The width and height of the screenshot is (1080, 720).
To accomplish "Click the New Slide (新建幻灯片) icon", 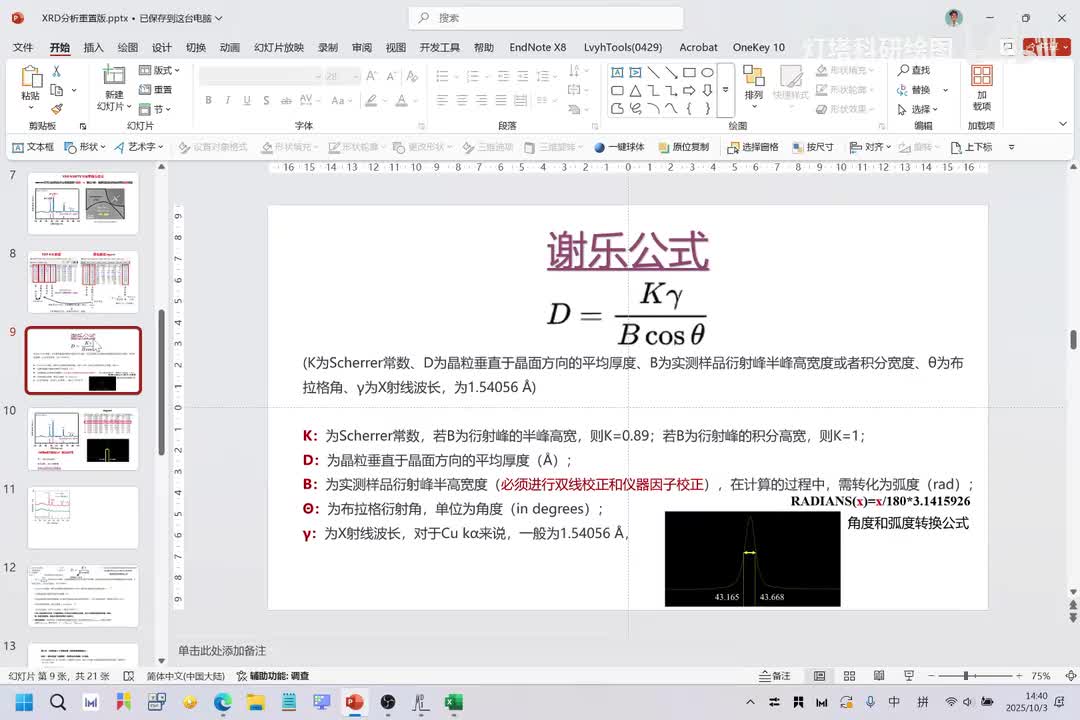I will tap(114, 75).
